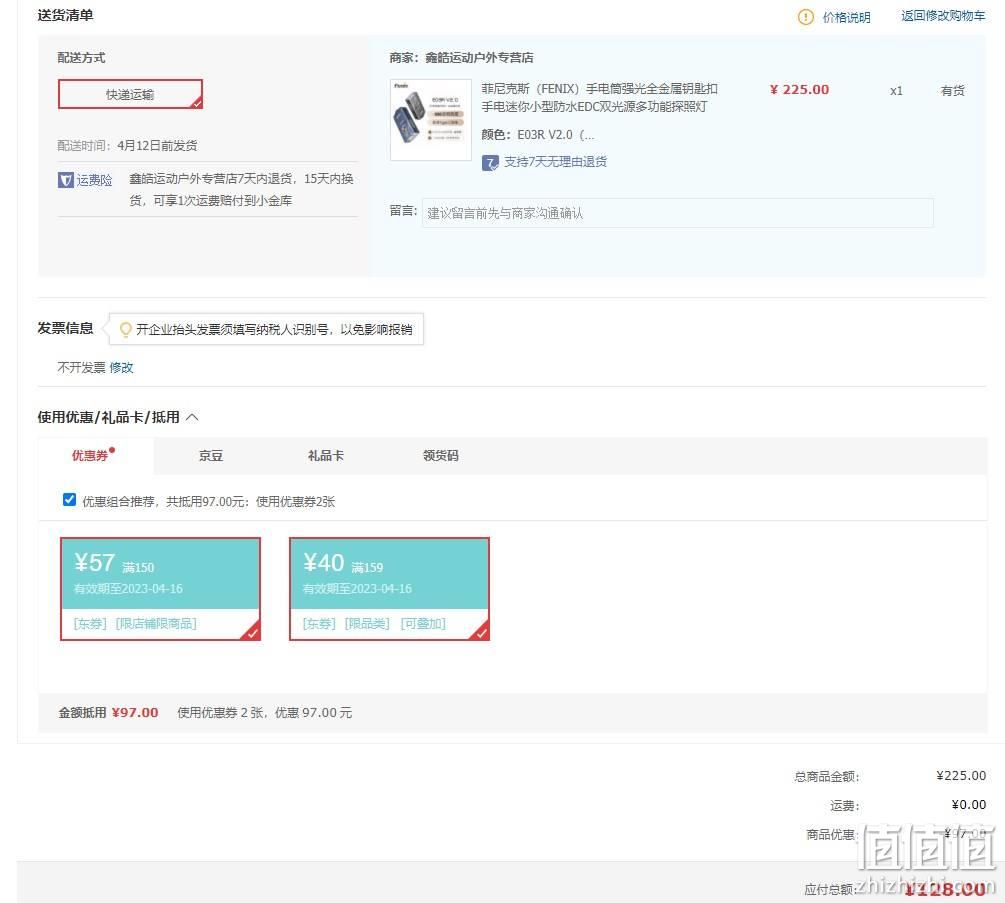
Task: Collapse the 使用优惠/礼品卡/抵用 section
Action: point(192,417)
